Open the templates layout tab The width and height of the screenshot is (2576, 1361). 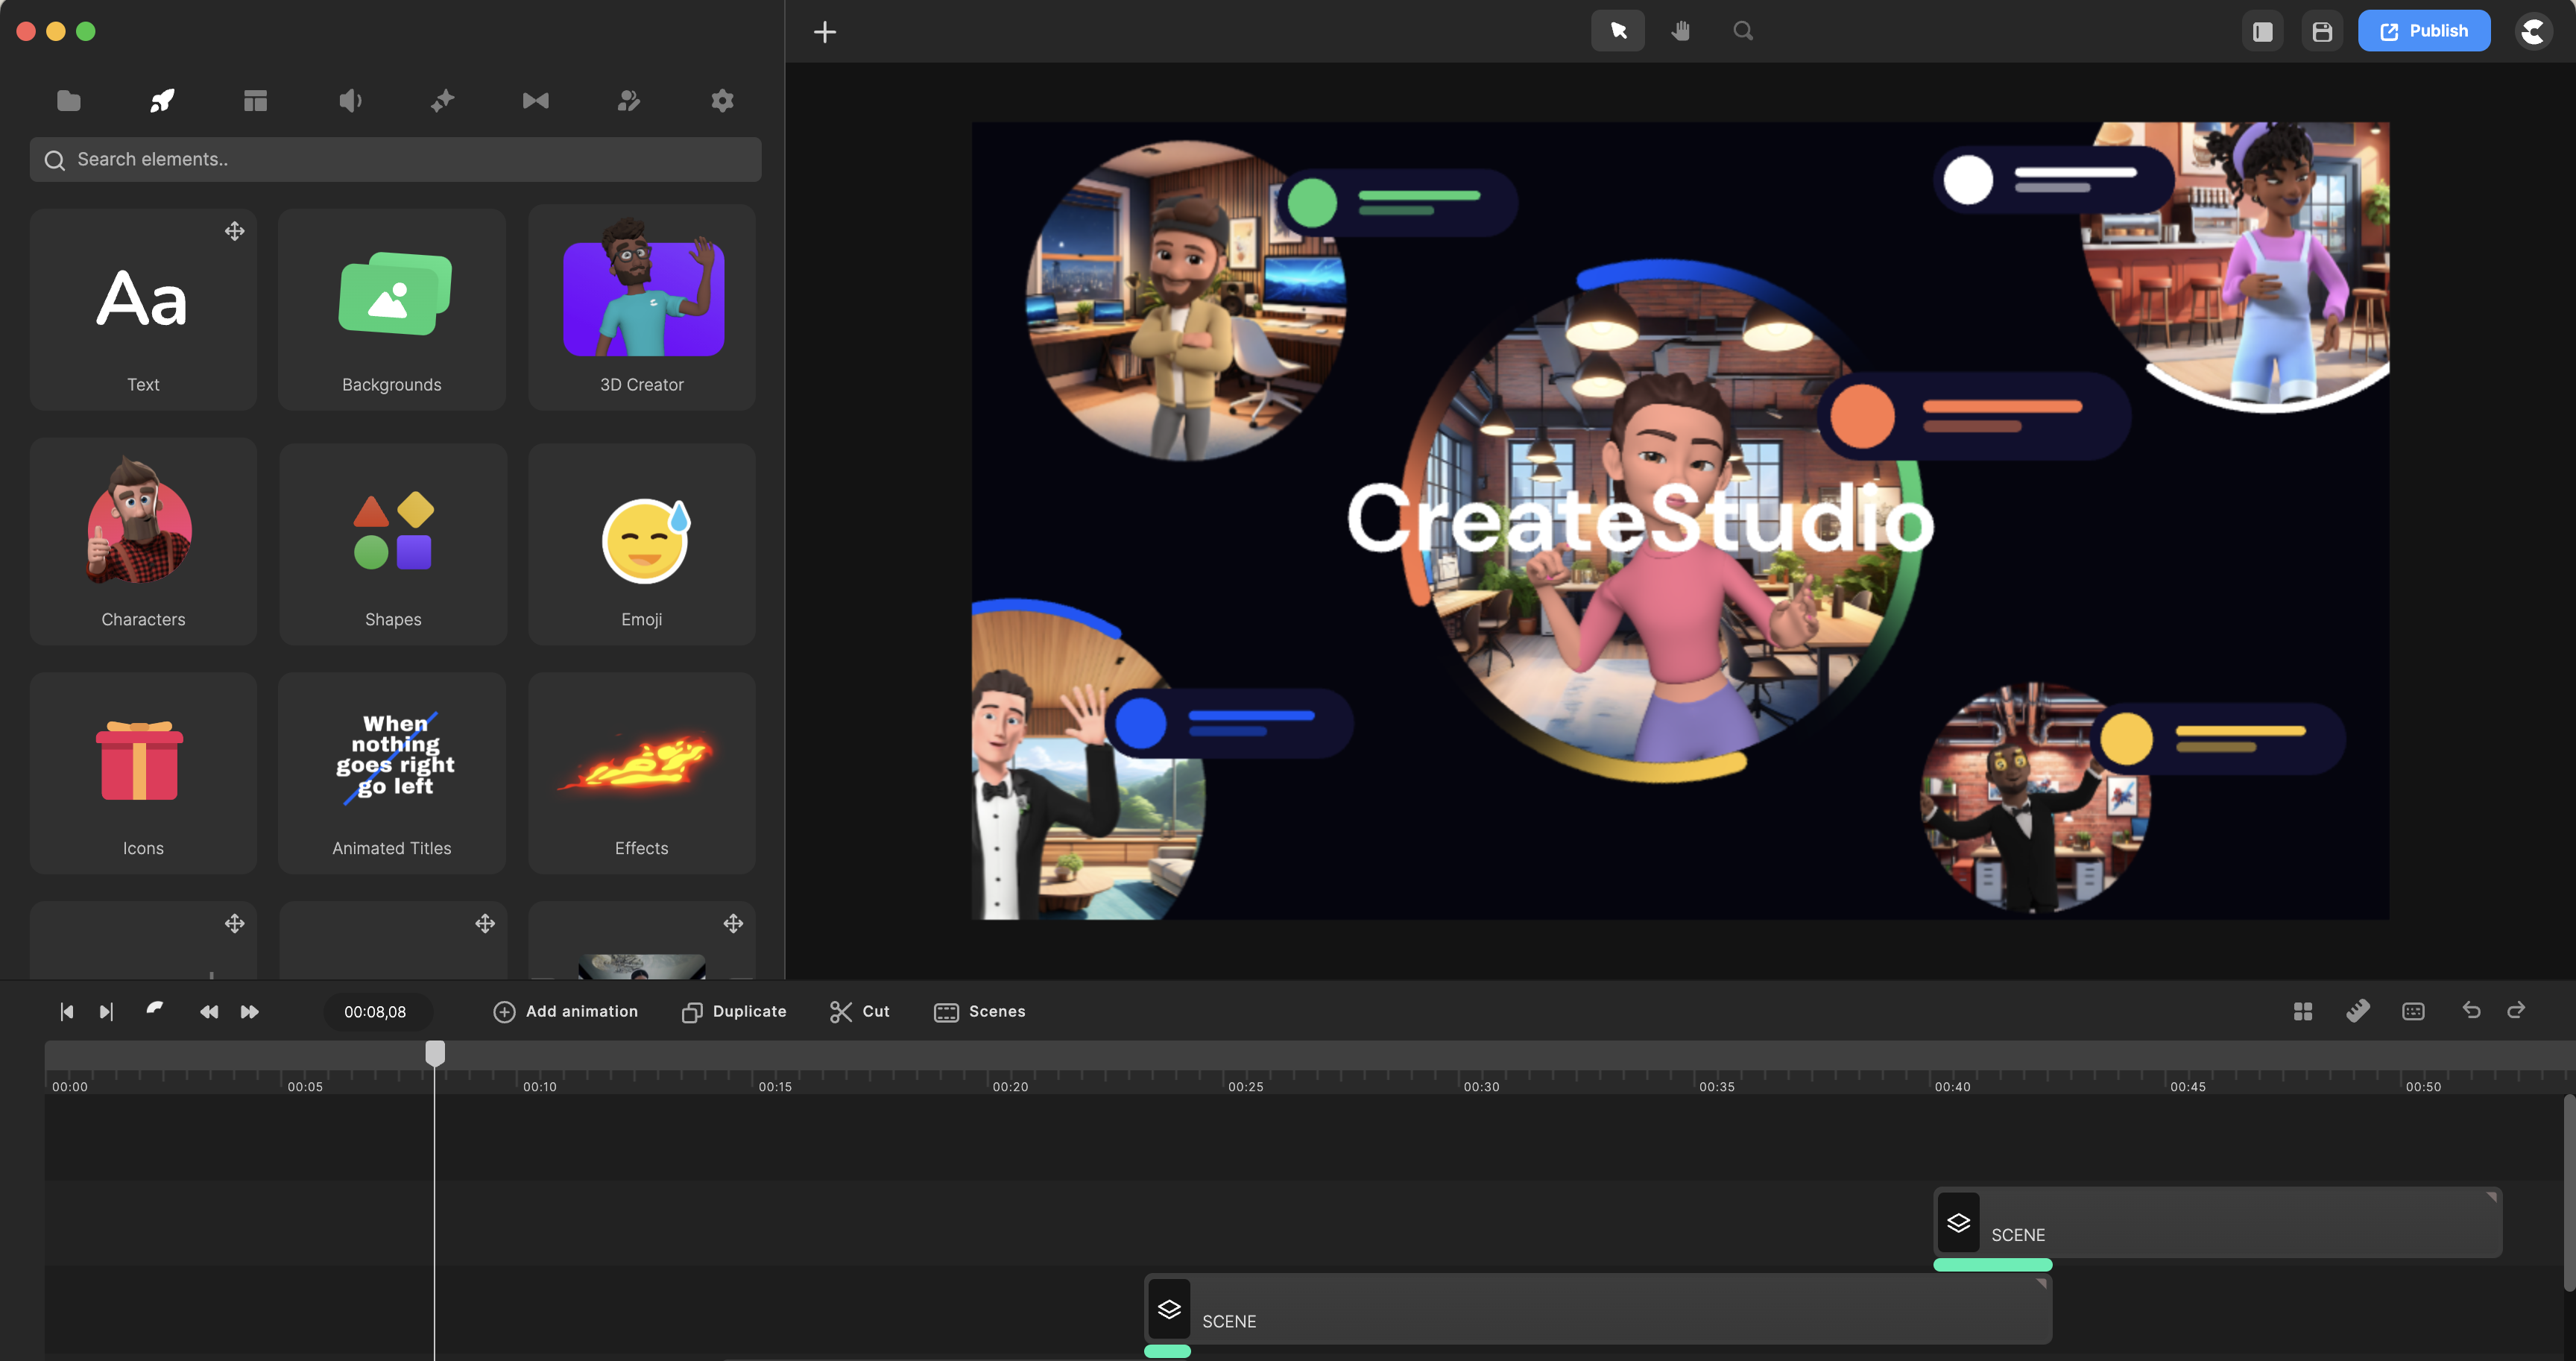255,100
